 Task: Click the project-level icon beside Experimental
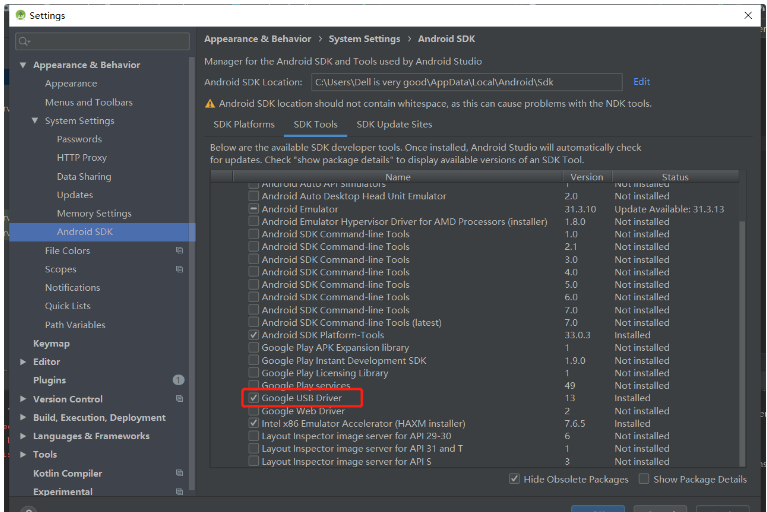pyautogui.click(x=179, y=491)
